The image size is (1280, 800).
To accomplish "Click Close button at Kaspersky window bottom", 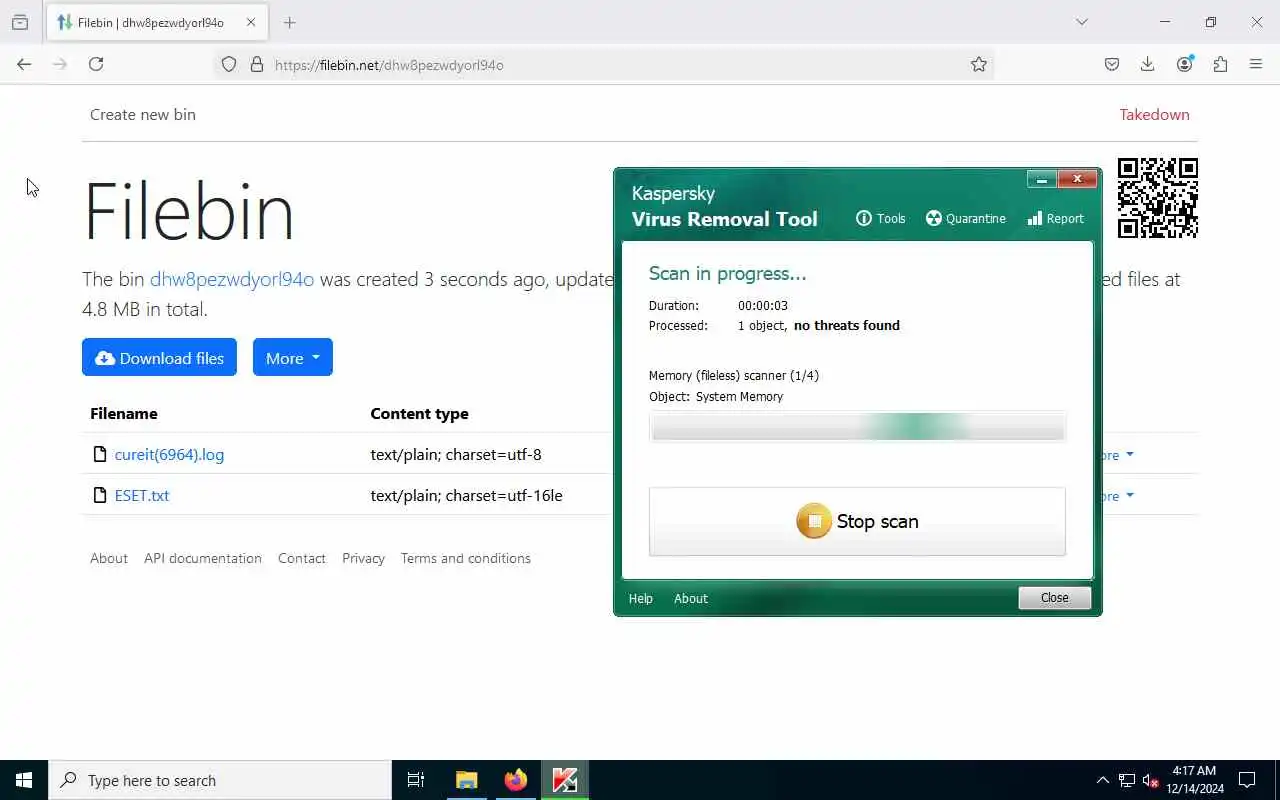I will (x=1054, y=597).
